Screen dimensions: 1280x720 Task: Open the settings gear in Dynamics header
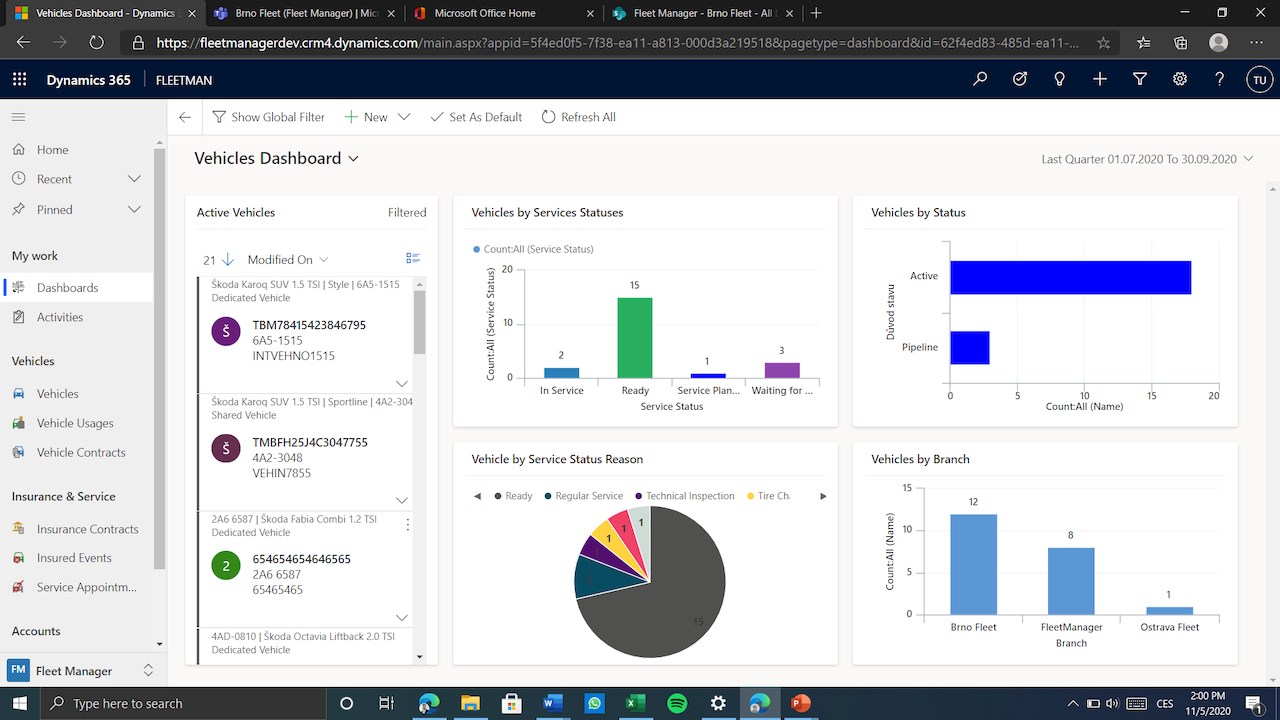(x=1180, y=80)
